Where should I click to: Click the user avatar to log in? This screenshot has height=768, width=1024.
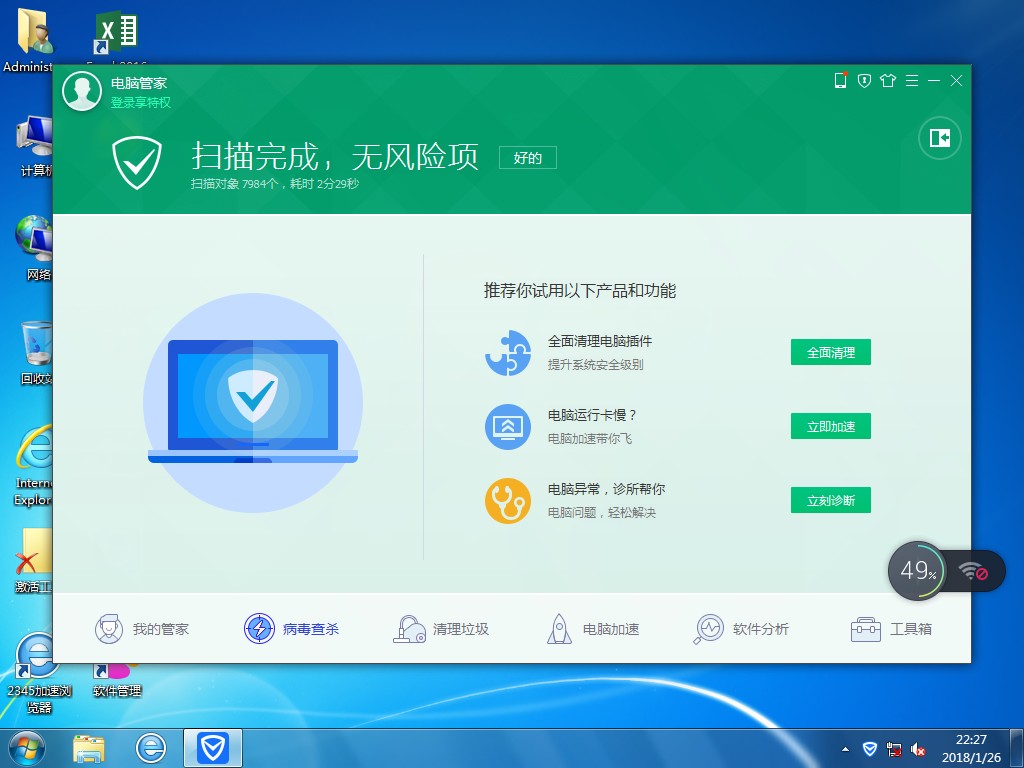click(82, 91)
